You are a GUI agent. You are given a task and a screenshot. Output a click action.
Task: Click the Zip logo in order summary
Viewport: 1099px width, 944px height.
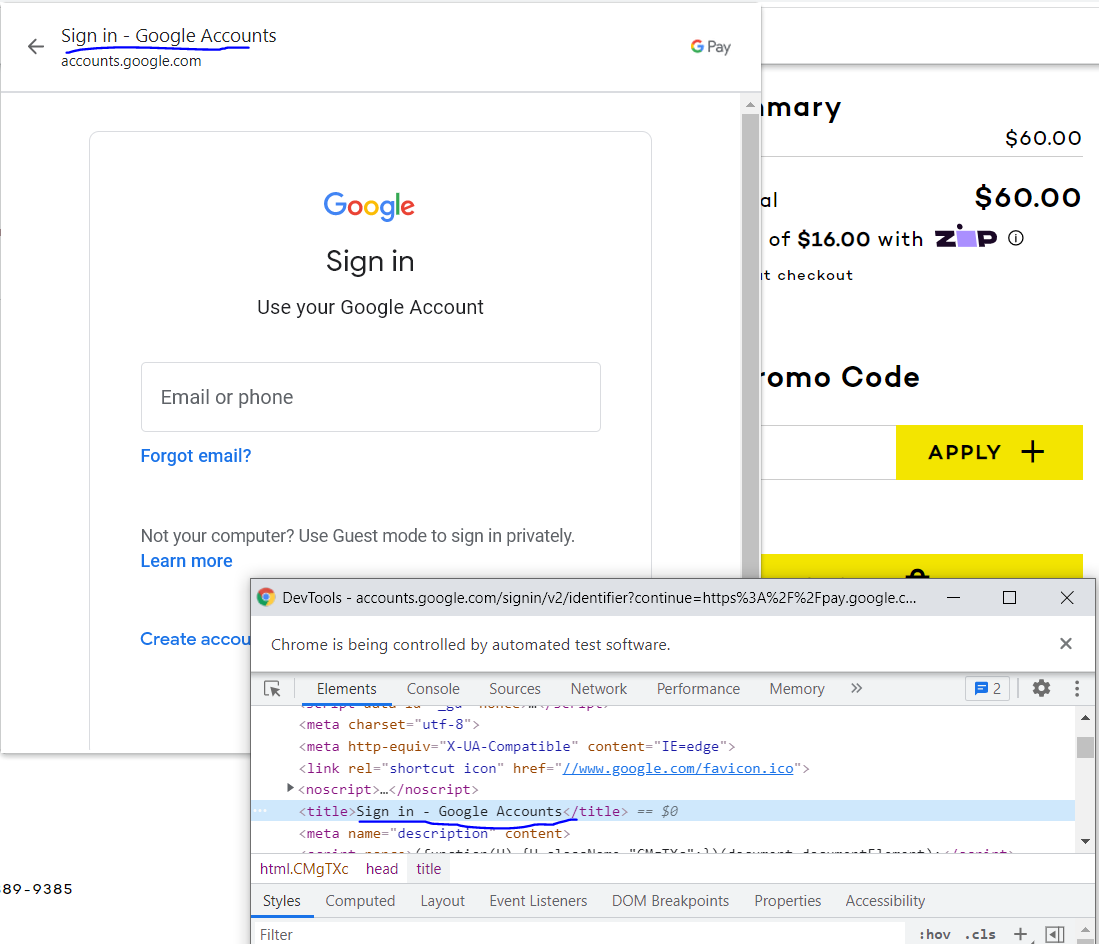[x=966, y=237]
